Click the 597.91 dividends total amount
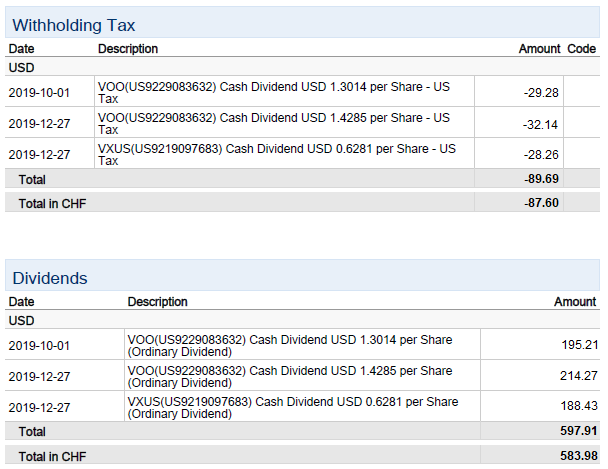The image size is (608, 469). point(579,431)
